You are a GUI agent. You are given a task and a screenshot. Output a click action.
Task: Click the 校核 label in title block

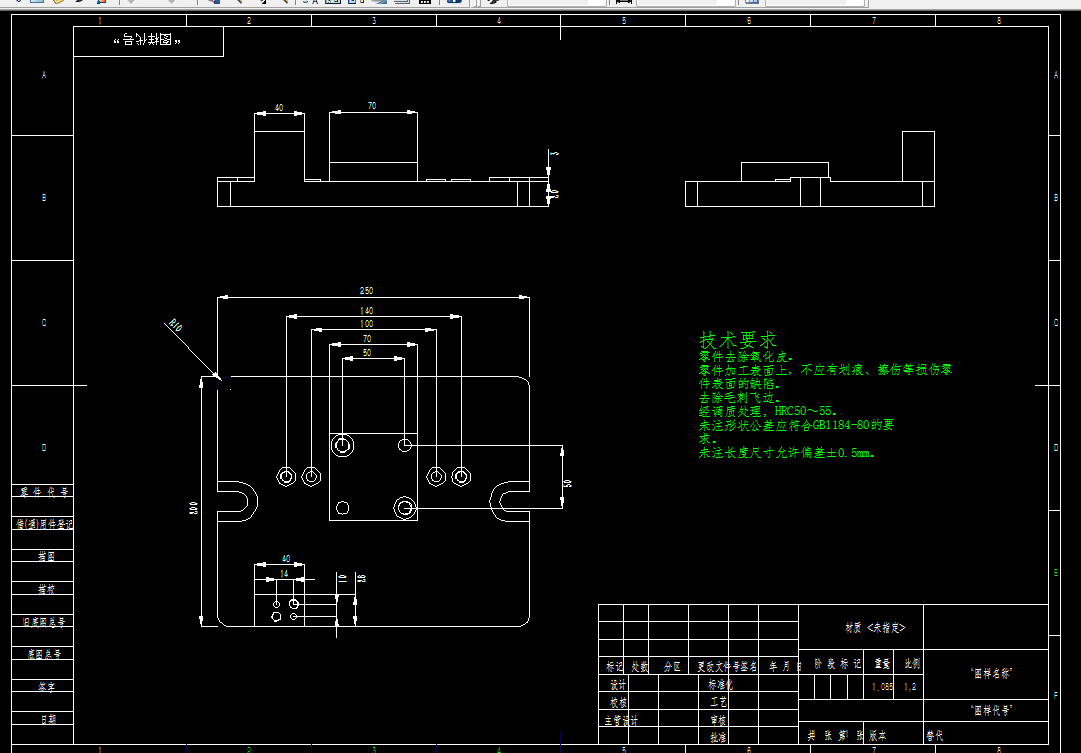pyautogui.click(x=618, y=703)
